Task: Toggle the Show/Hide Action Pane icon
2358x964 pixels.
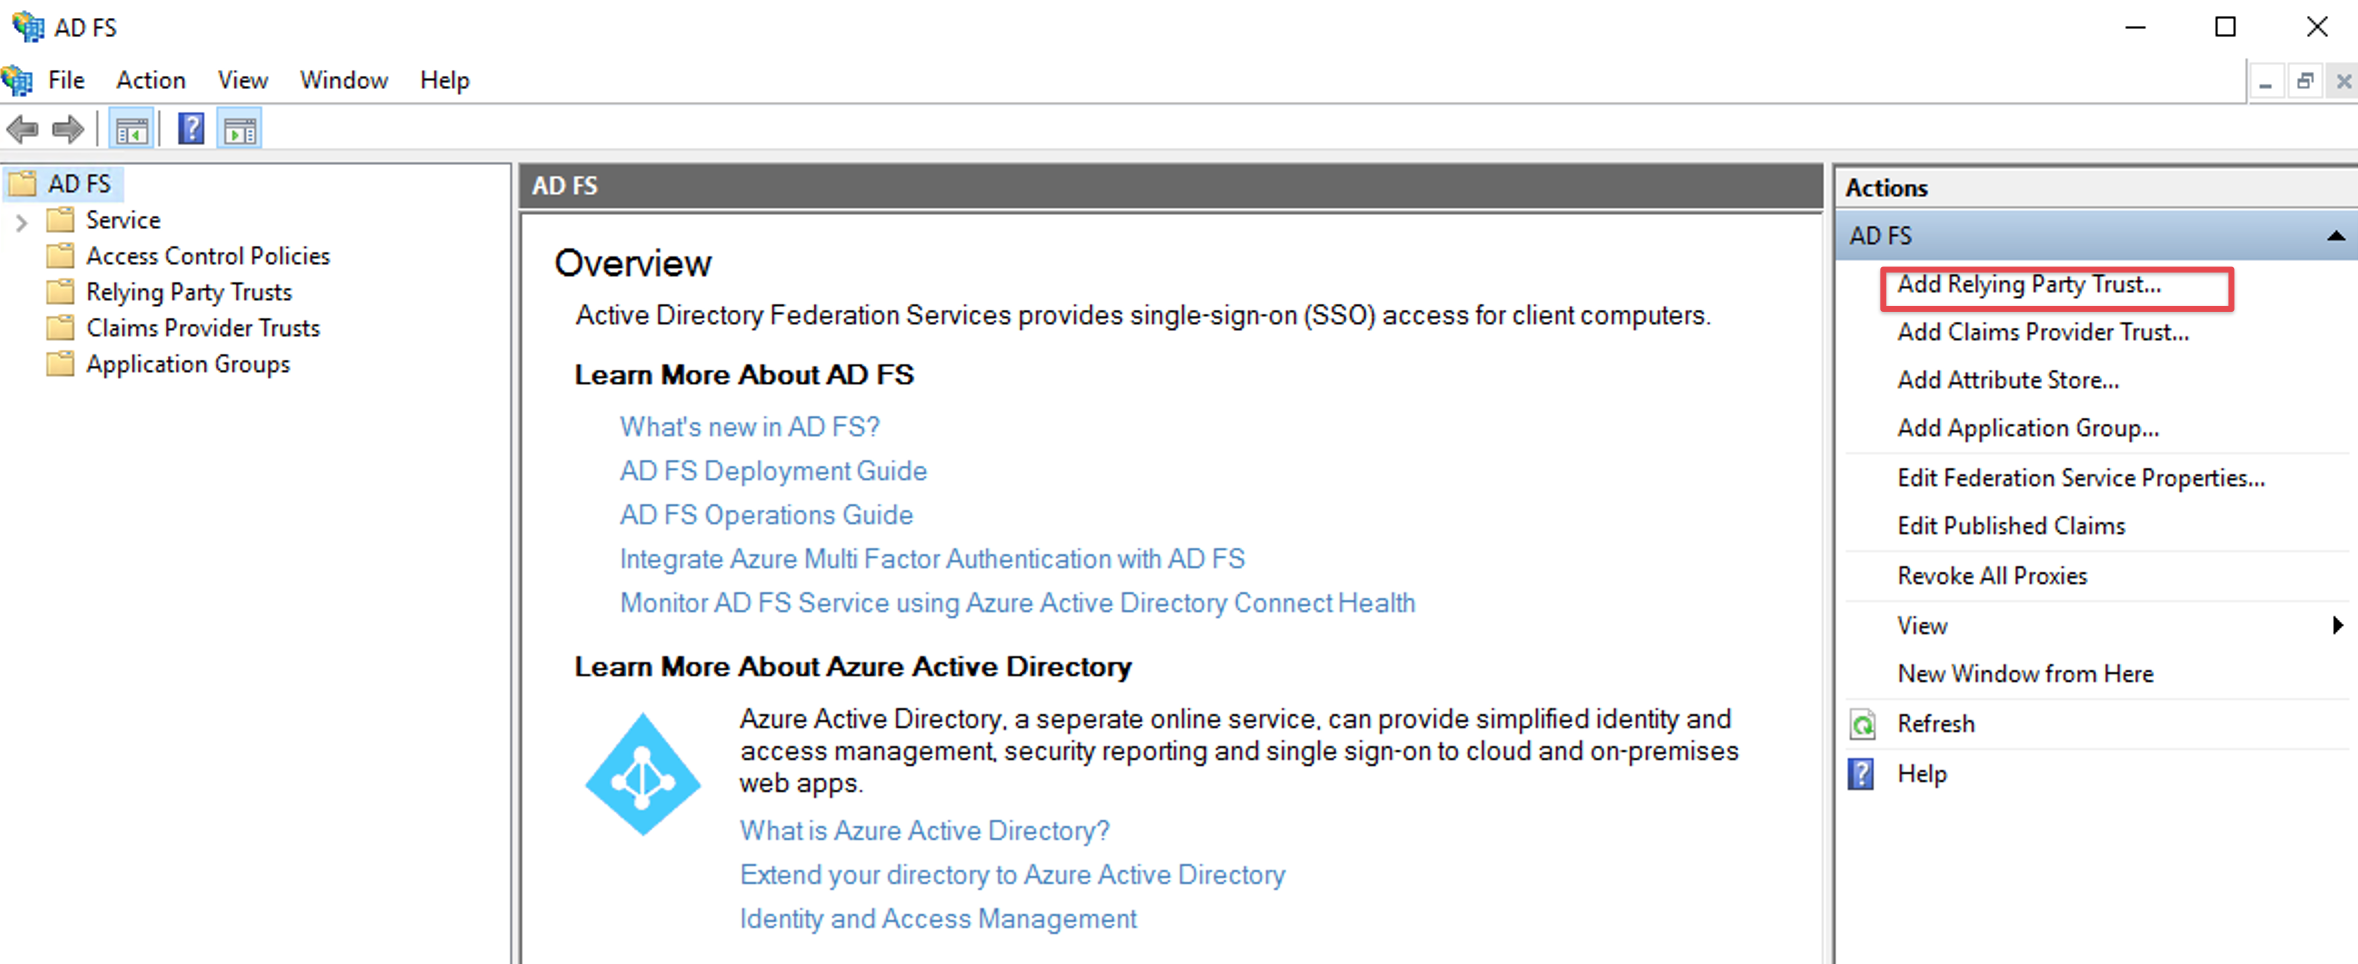Action: pos(240,129)
